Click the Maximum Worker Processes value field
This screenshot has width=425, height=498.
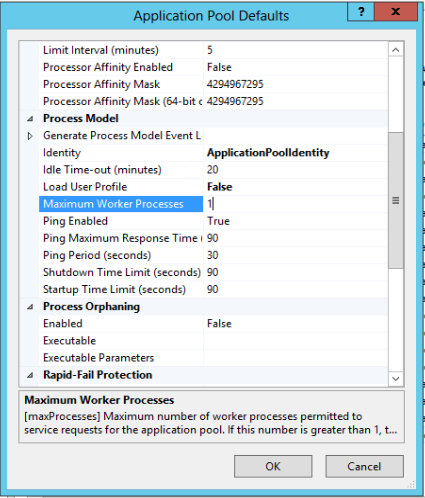click(295, 204)
